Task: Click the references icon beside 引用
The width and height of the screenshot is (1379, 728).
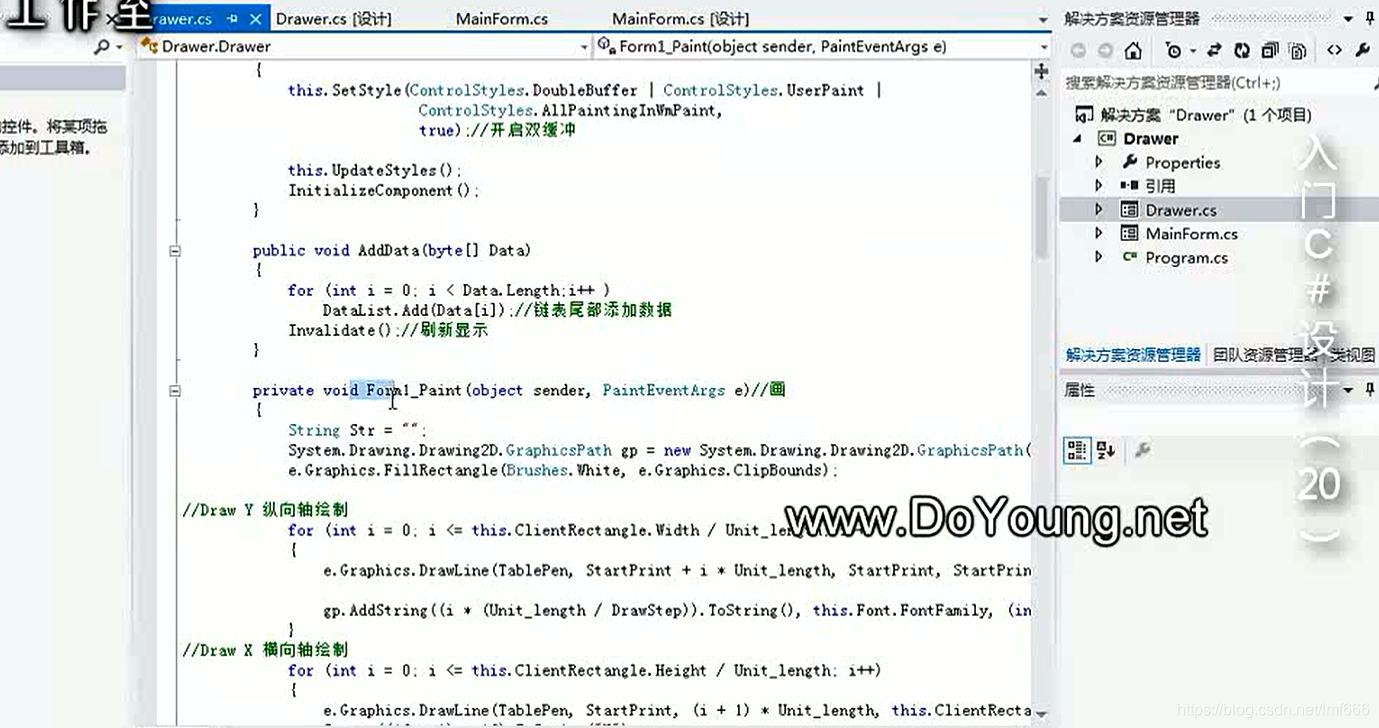Action: click(1129, 186)
